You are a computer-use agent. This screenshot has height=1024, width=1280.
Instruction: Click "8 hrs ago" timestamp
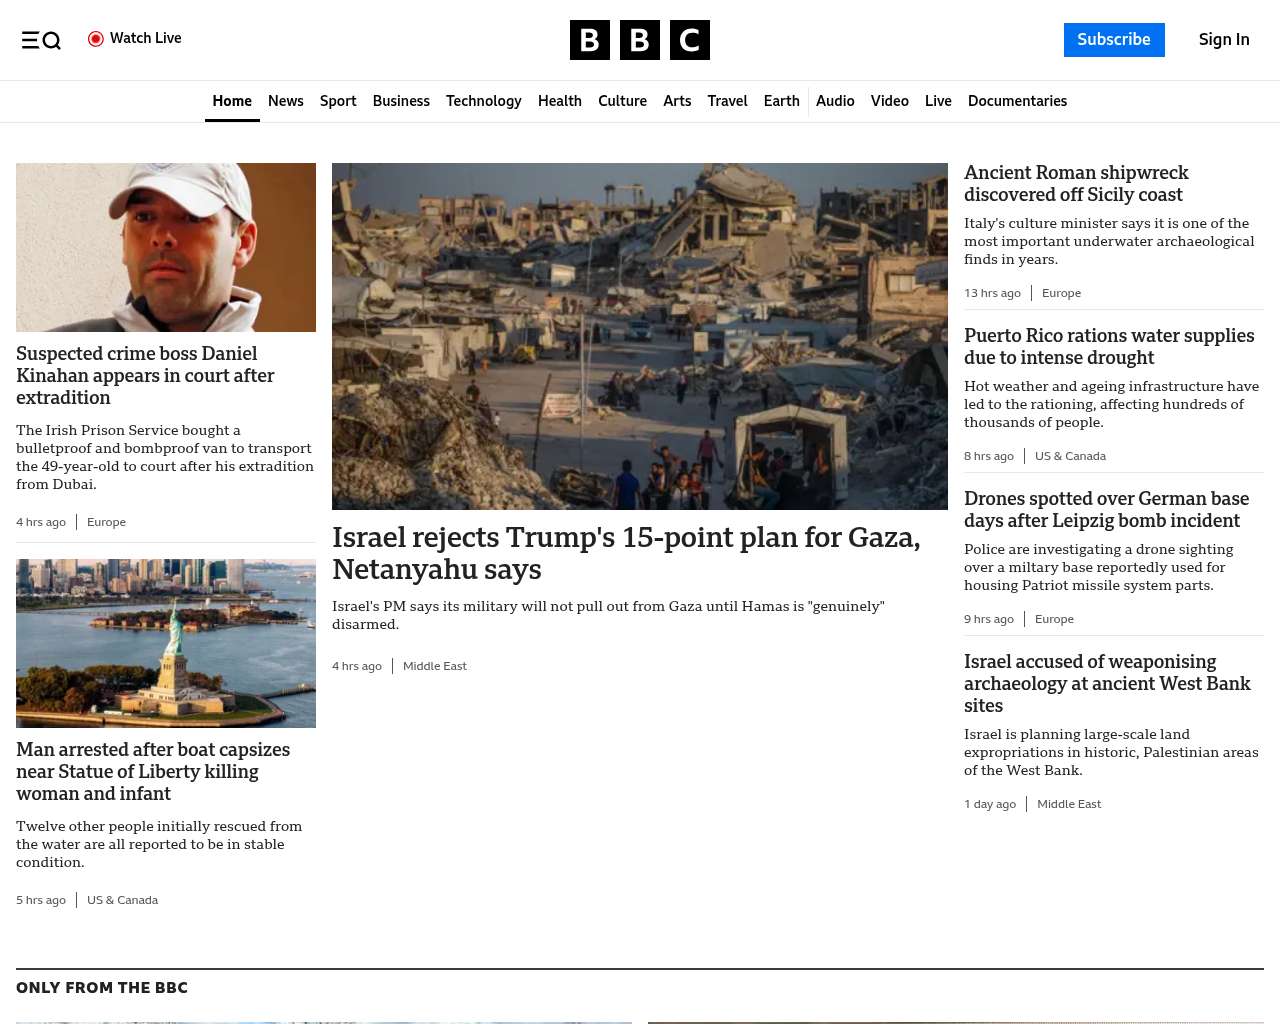coord(989,456)
